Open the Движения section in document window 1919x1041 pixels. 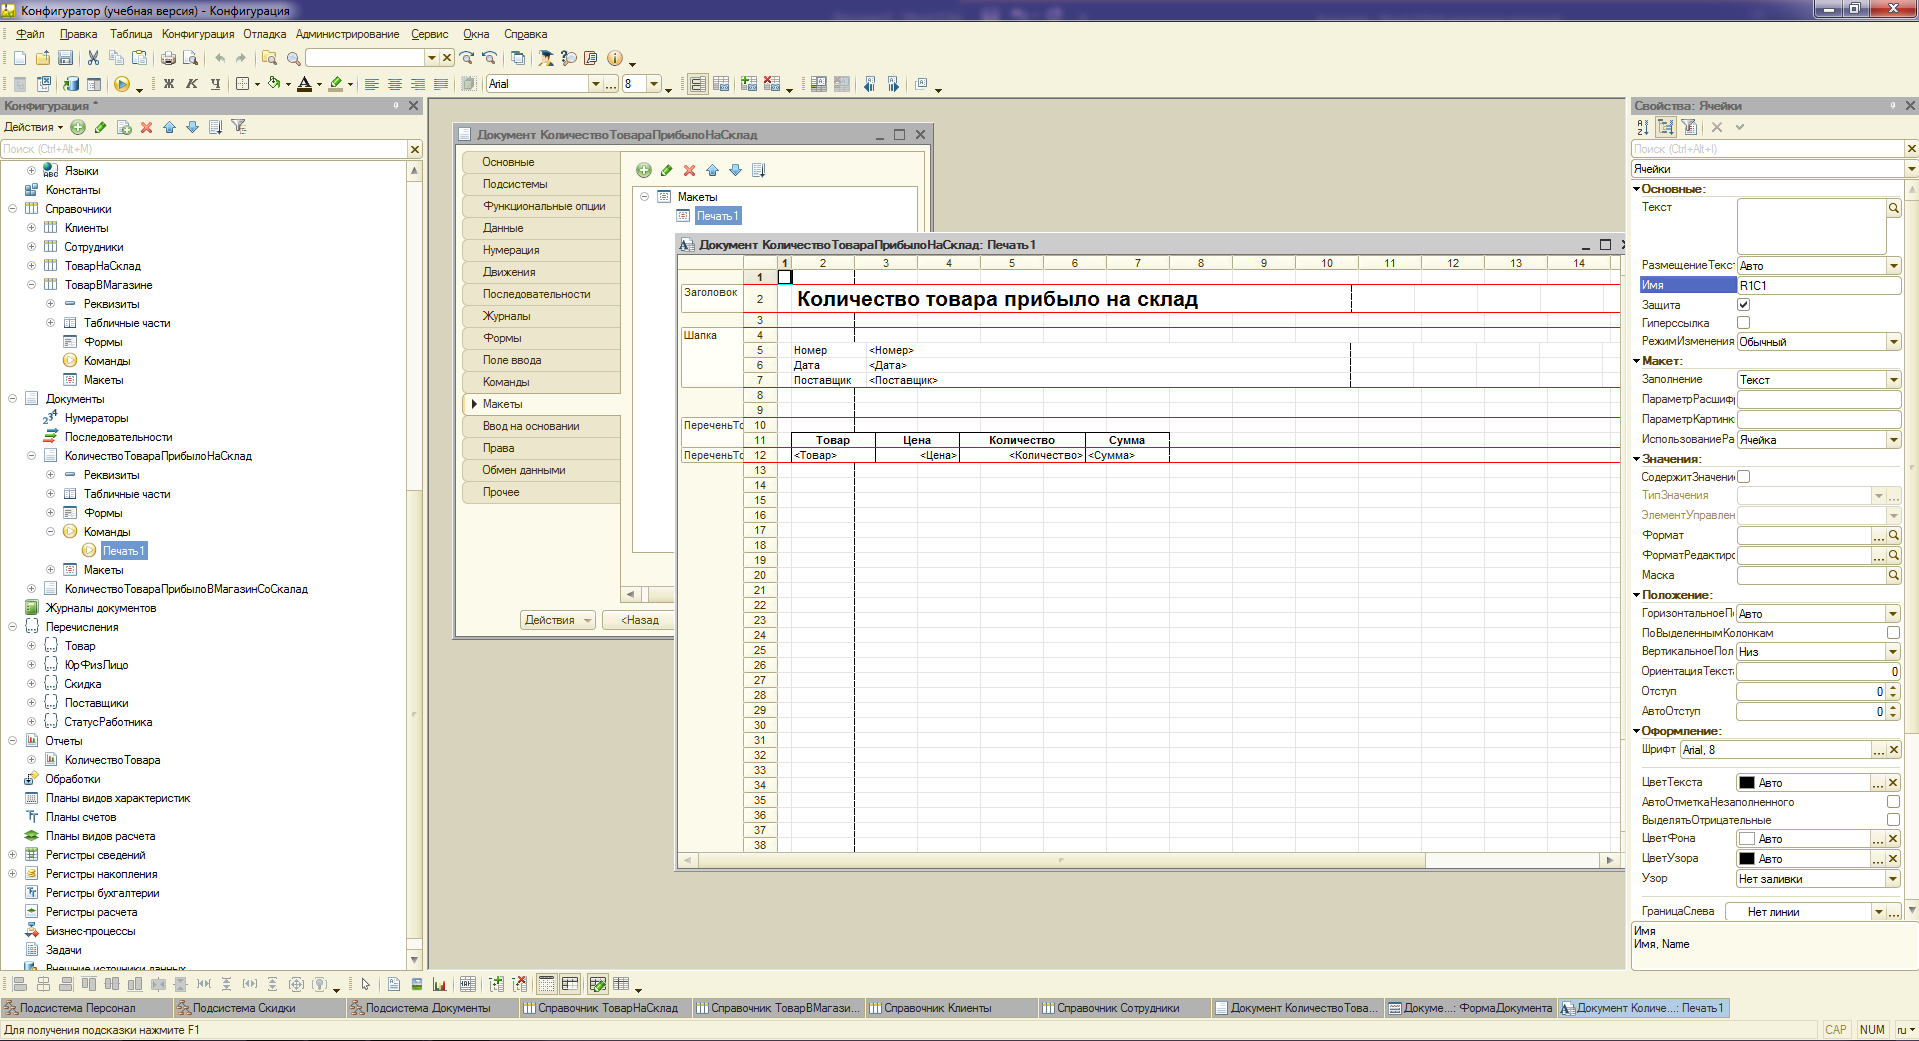tap(541, 272)
